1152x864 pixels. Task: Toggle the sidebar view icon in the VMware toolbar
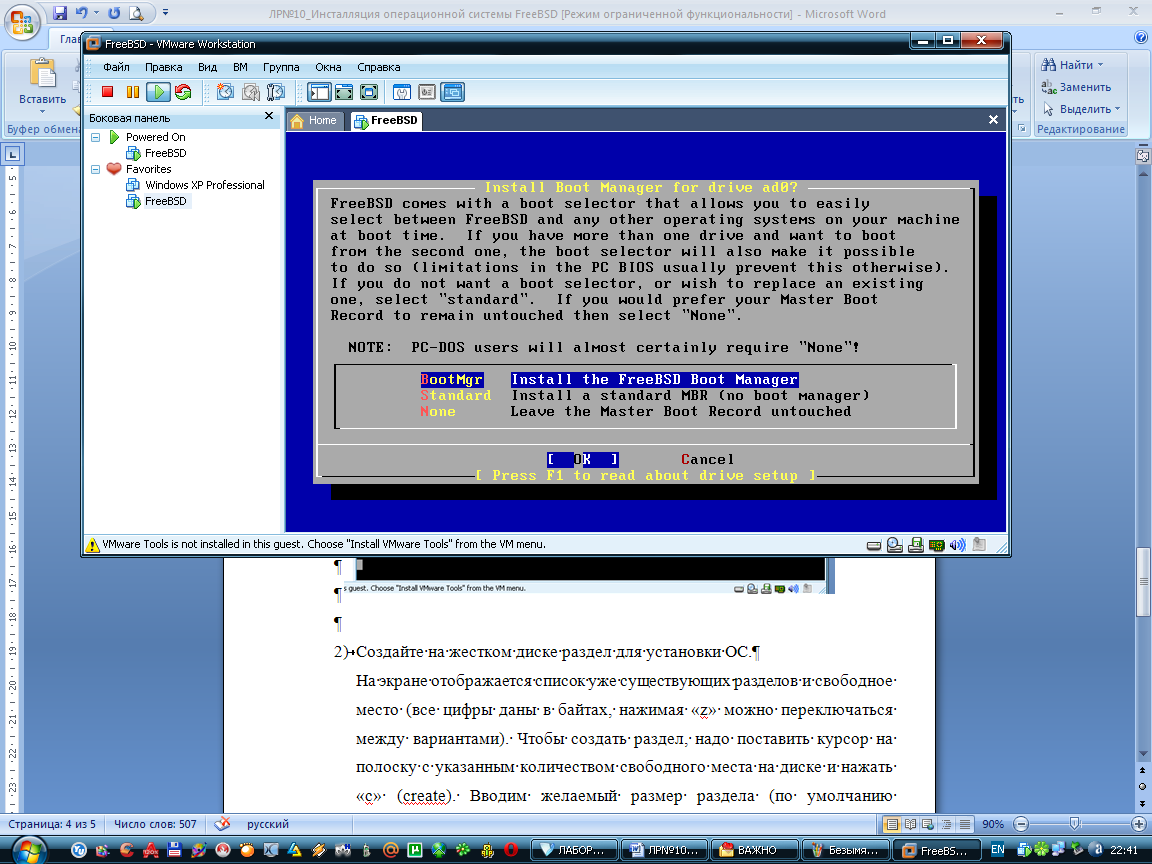pos(319,92)
